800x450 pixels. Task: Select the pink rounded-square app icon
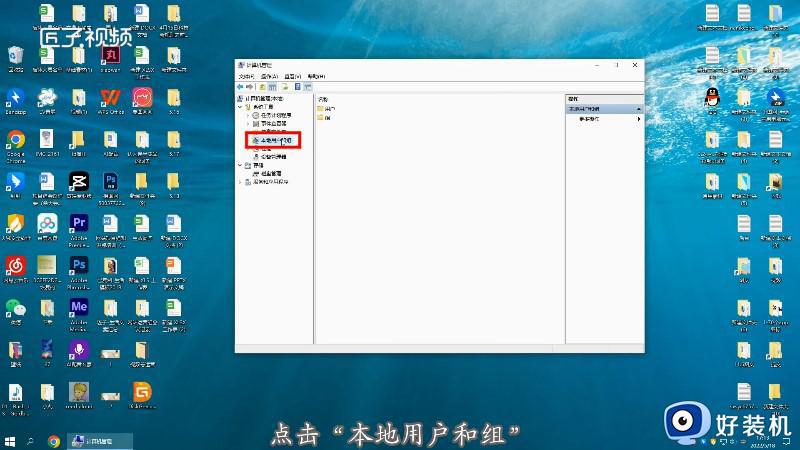[142, 101]
